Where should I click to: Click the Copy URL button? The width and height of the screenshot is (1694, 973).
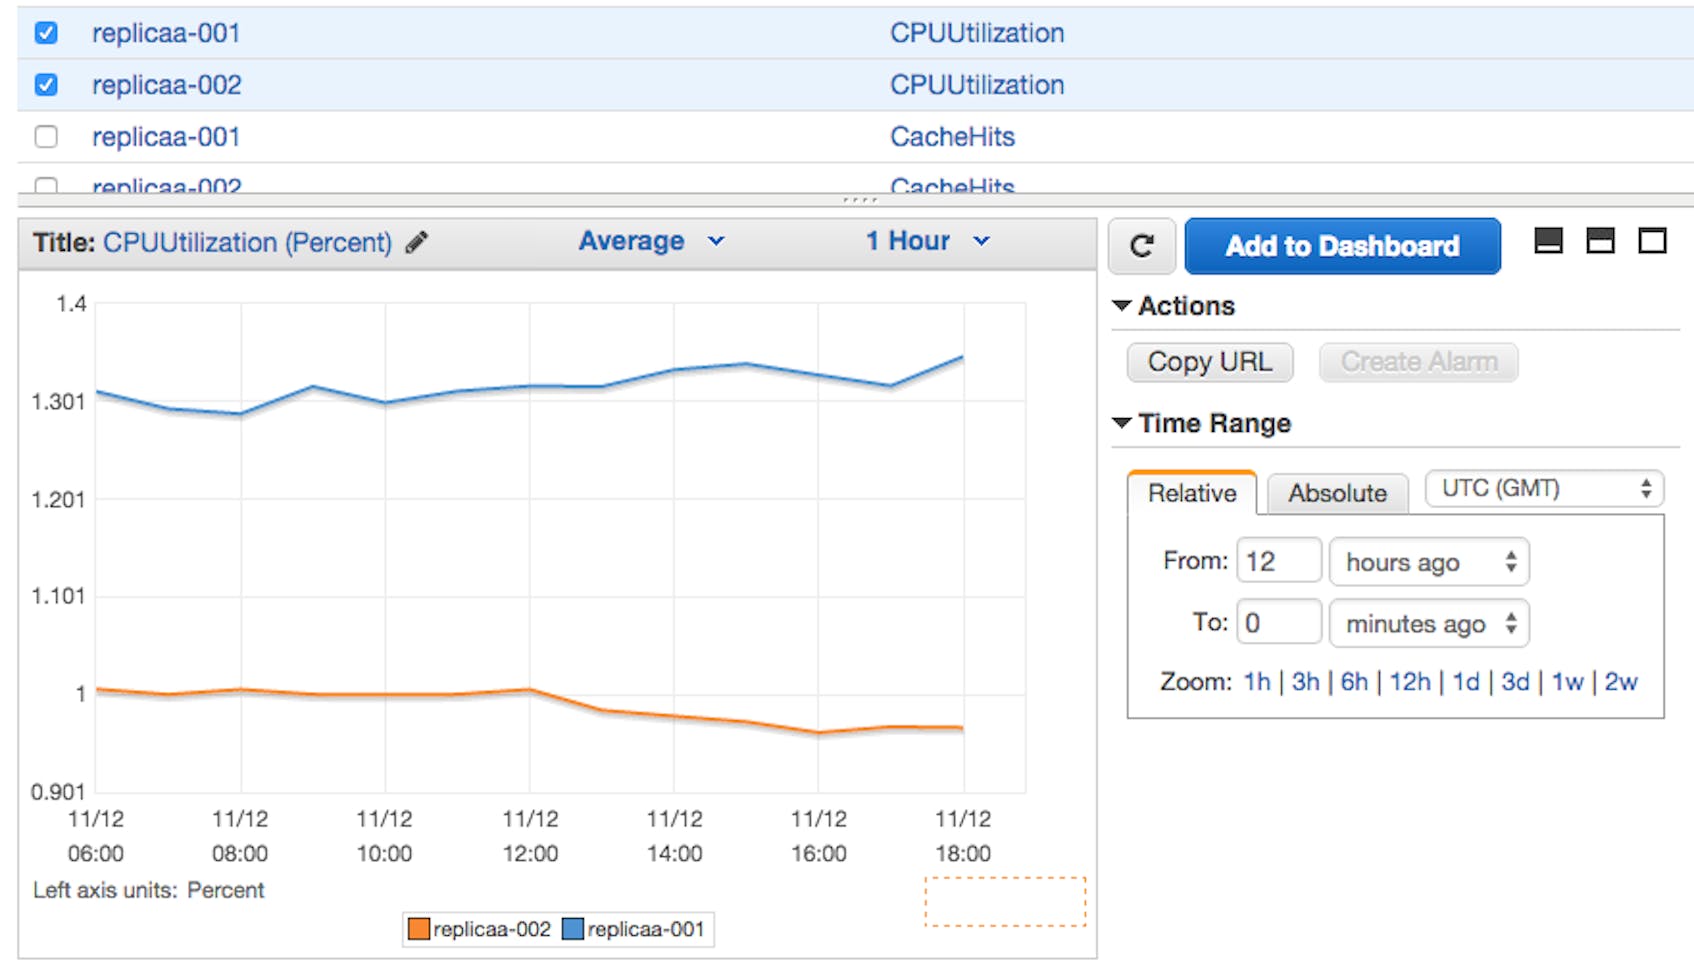pos(1209,362)
